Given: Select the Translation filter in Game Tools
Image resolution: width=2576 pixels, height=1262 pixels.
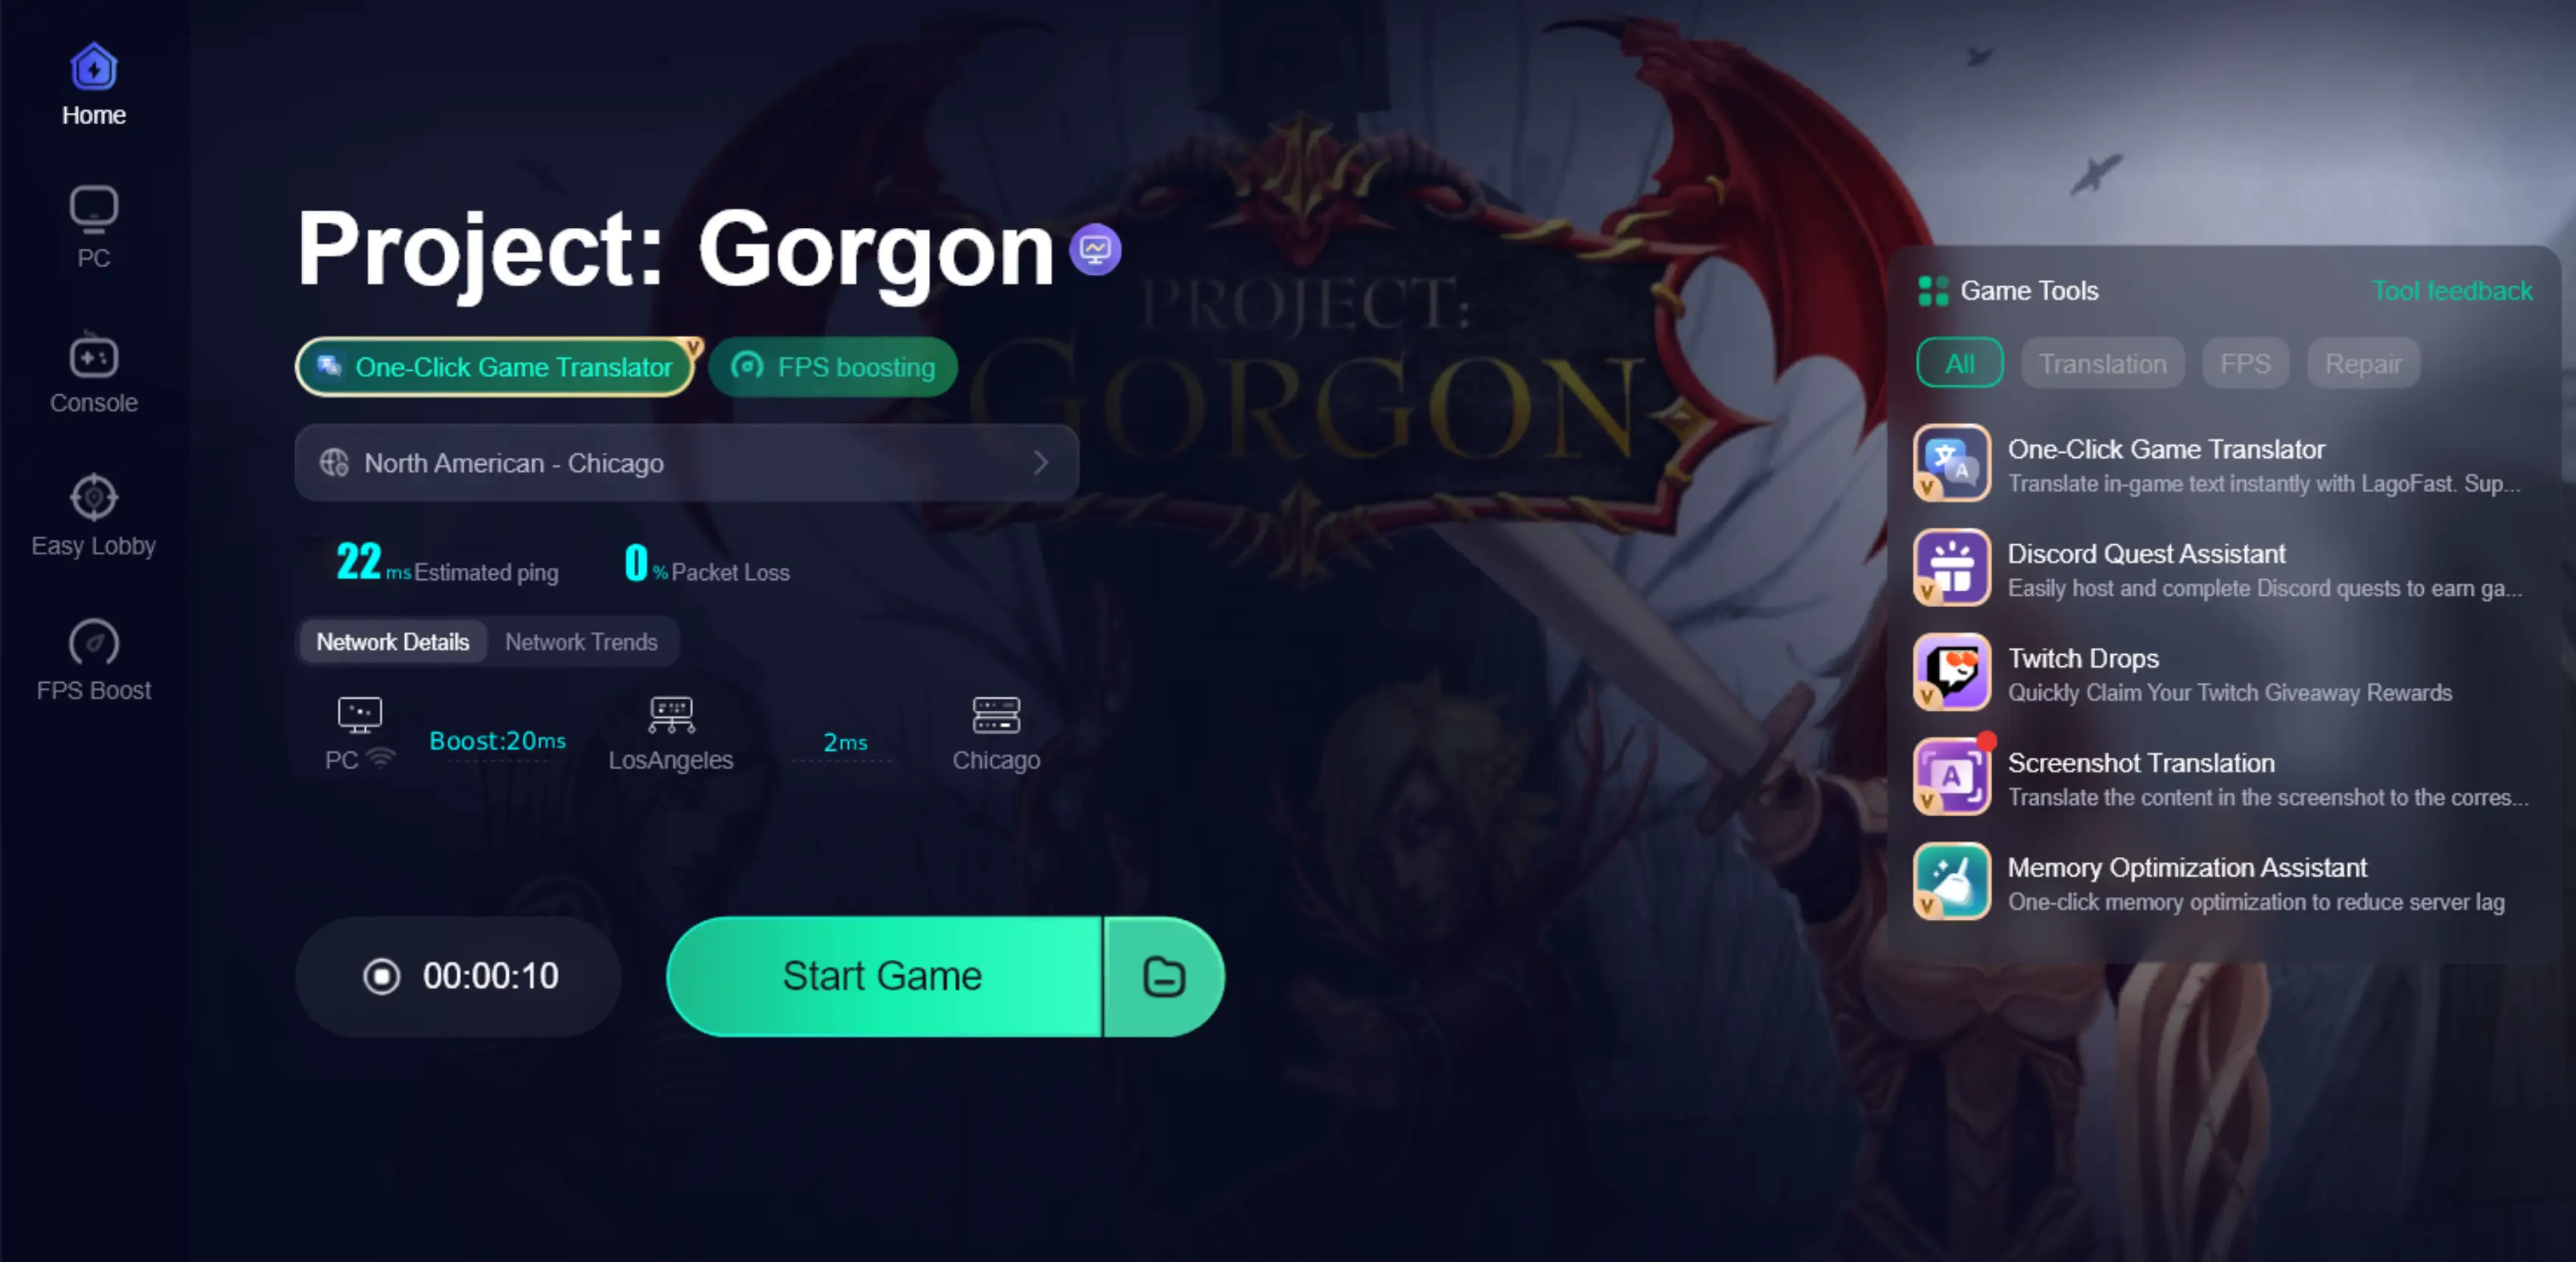Looking at the screenshot, I should [2102, 363].
